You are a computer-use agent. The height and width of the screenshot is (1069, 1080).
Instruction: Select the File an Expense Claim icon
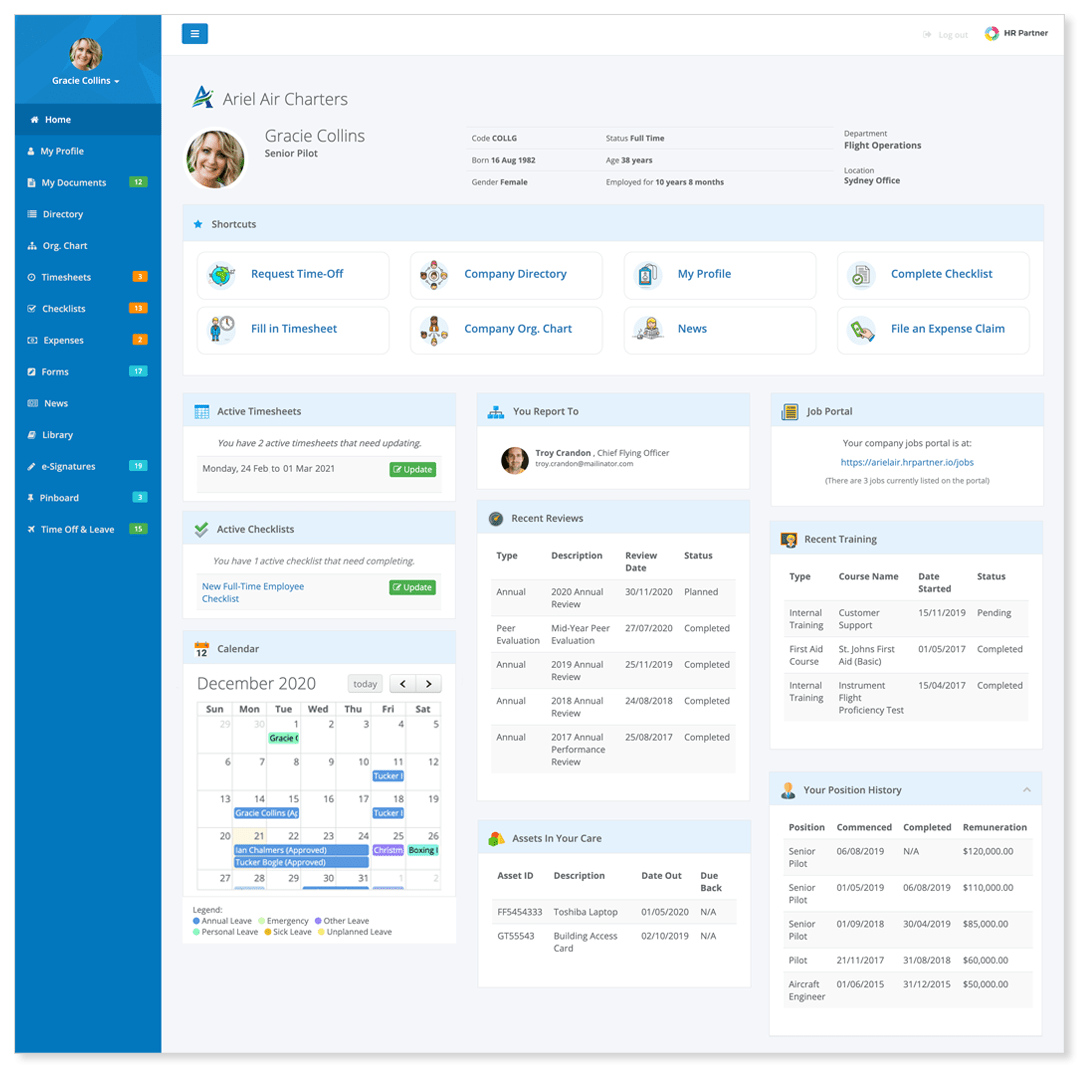point(861,330)
